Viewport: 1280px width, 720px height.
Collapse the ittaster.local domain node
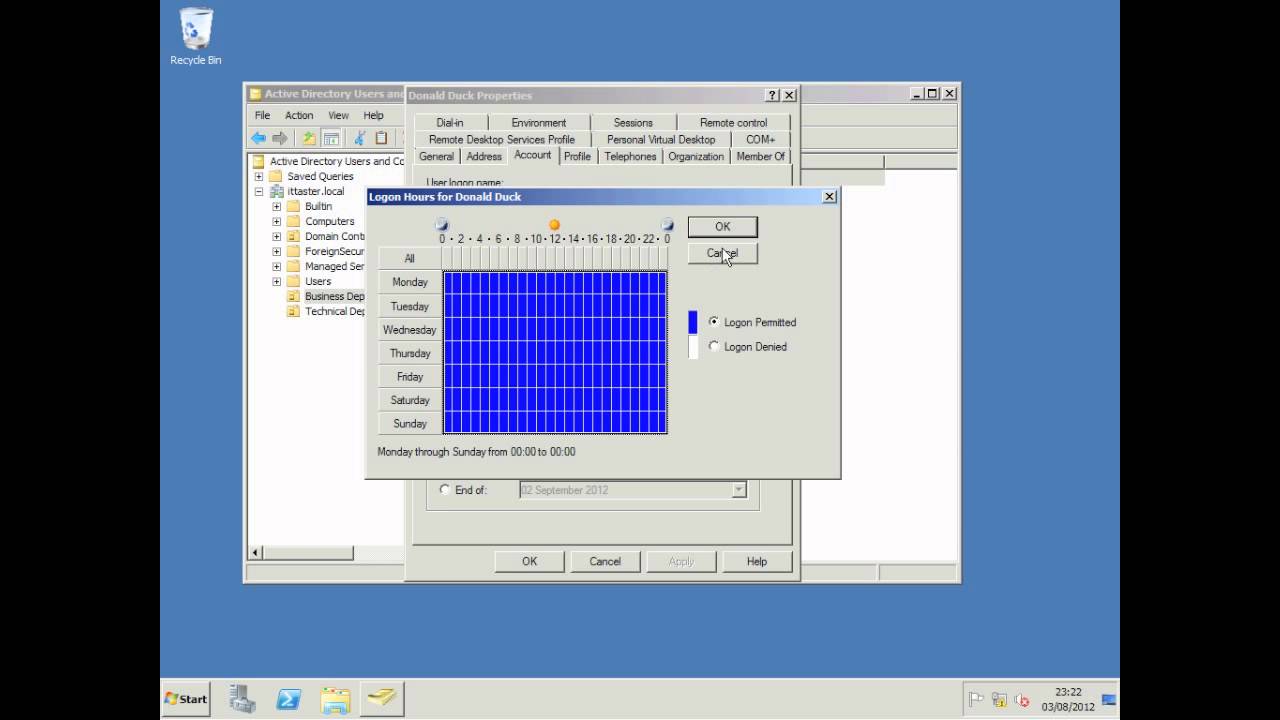click(258, 191)
